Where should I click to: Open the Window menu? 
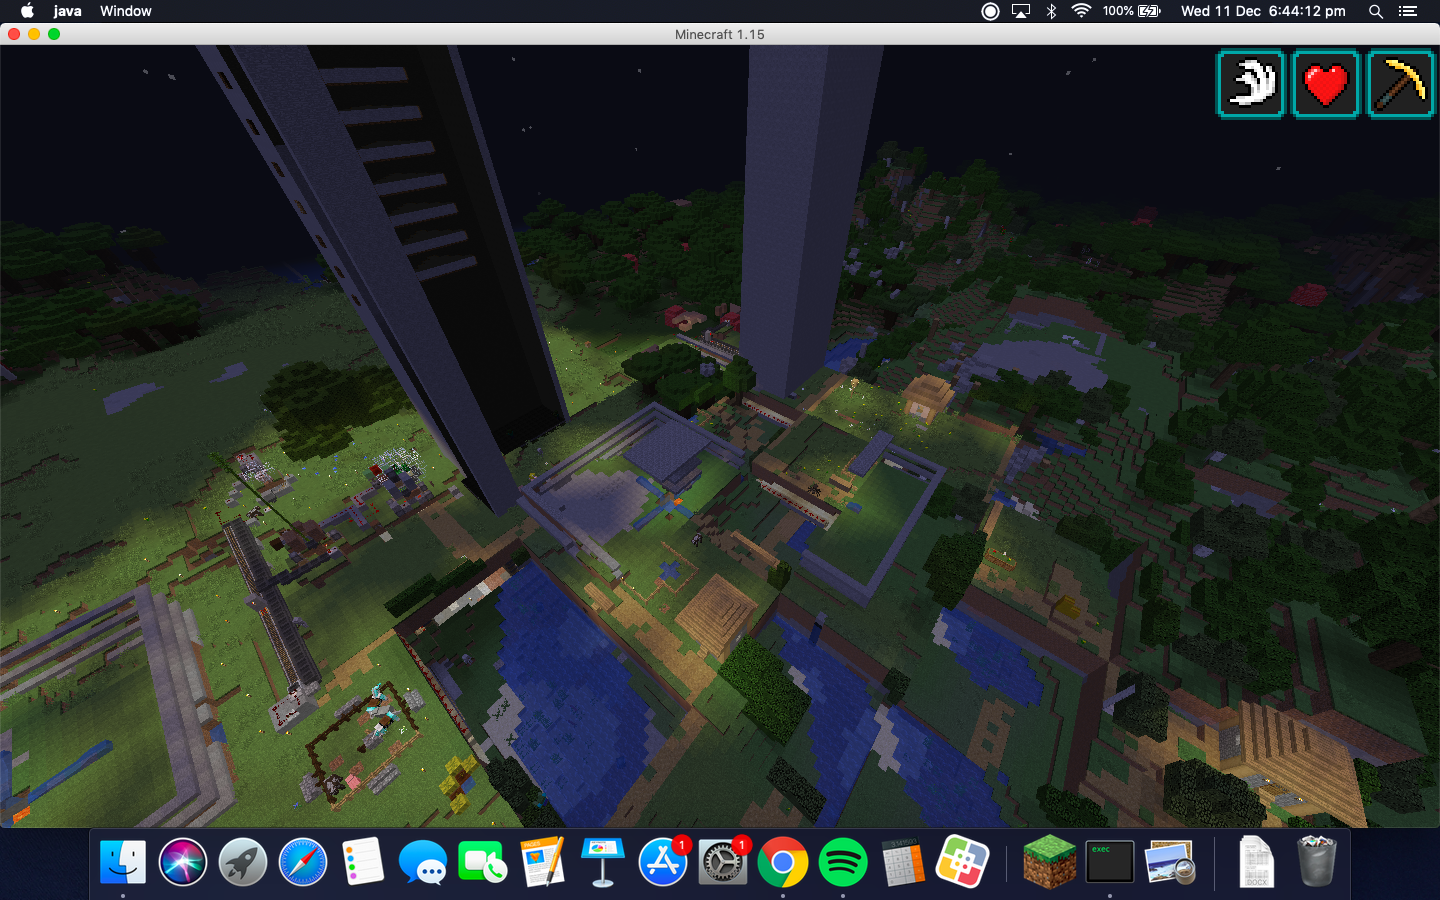tap(126, 11)
